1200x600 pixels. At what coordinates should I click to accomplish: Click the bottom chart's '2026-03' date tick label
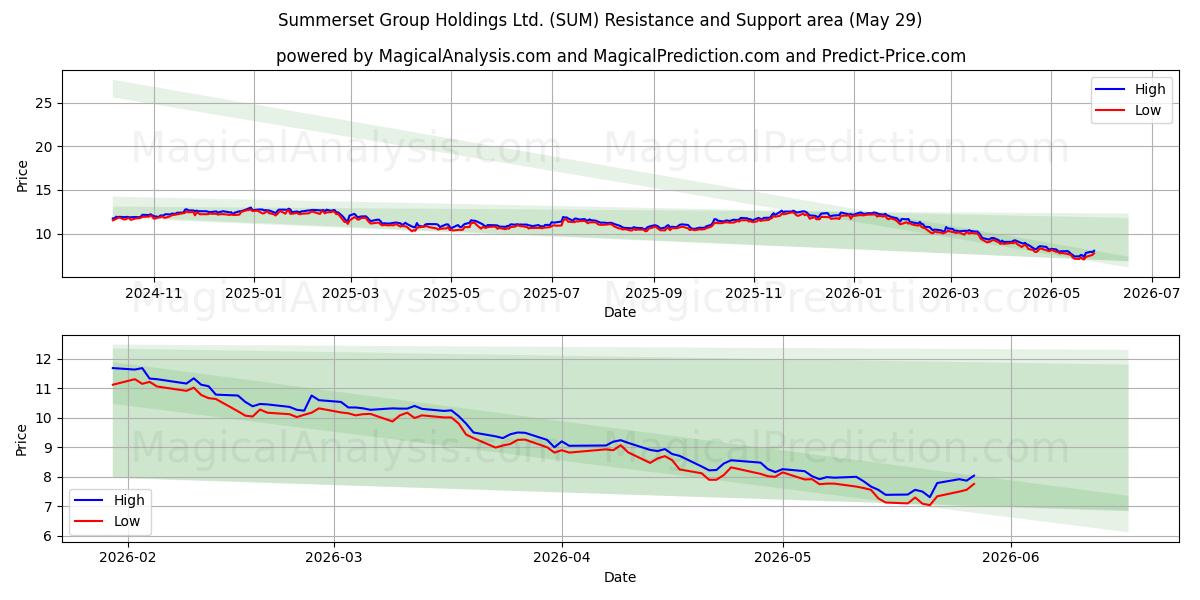point(333,560)
